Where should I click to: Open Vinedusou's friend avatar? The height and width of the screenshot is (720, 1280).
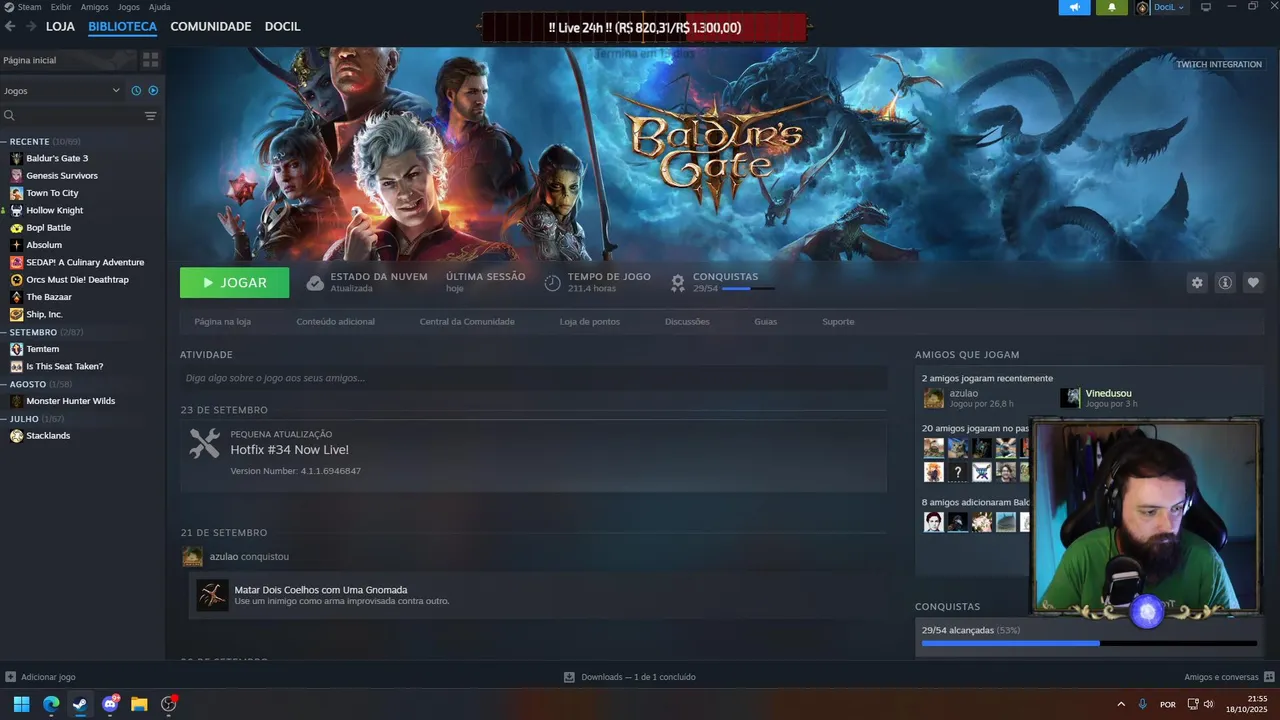1071,398
